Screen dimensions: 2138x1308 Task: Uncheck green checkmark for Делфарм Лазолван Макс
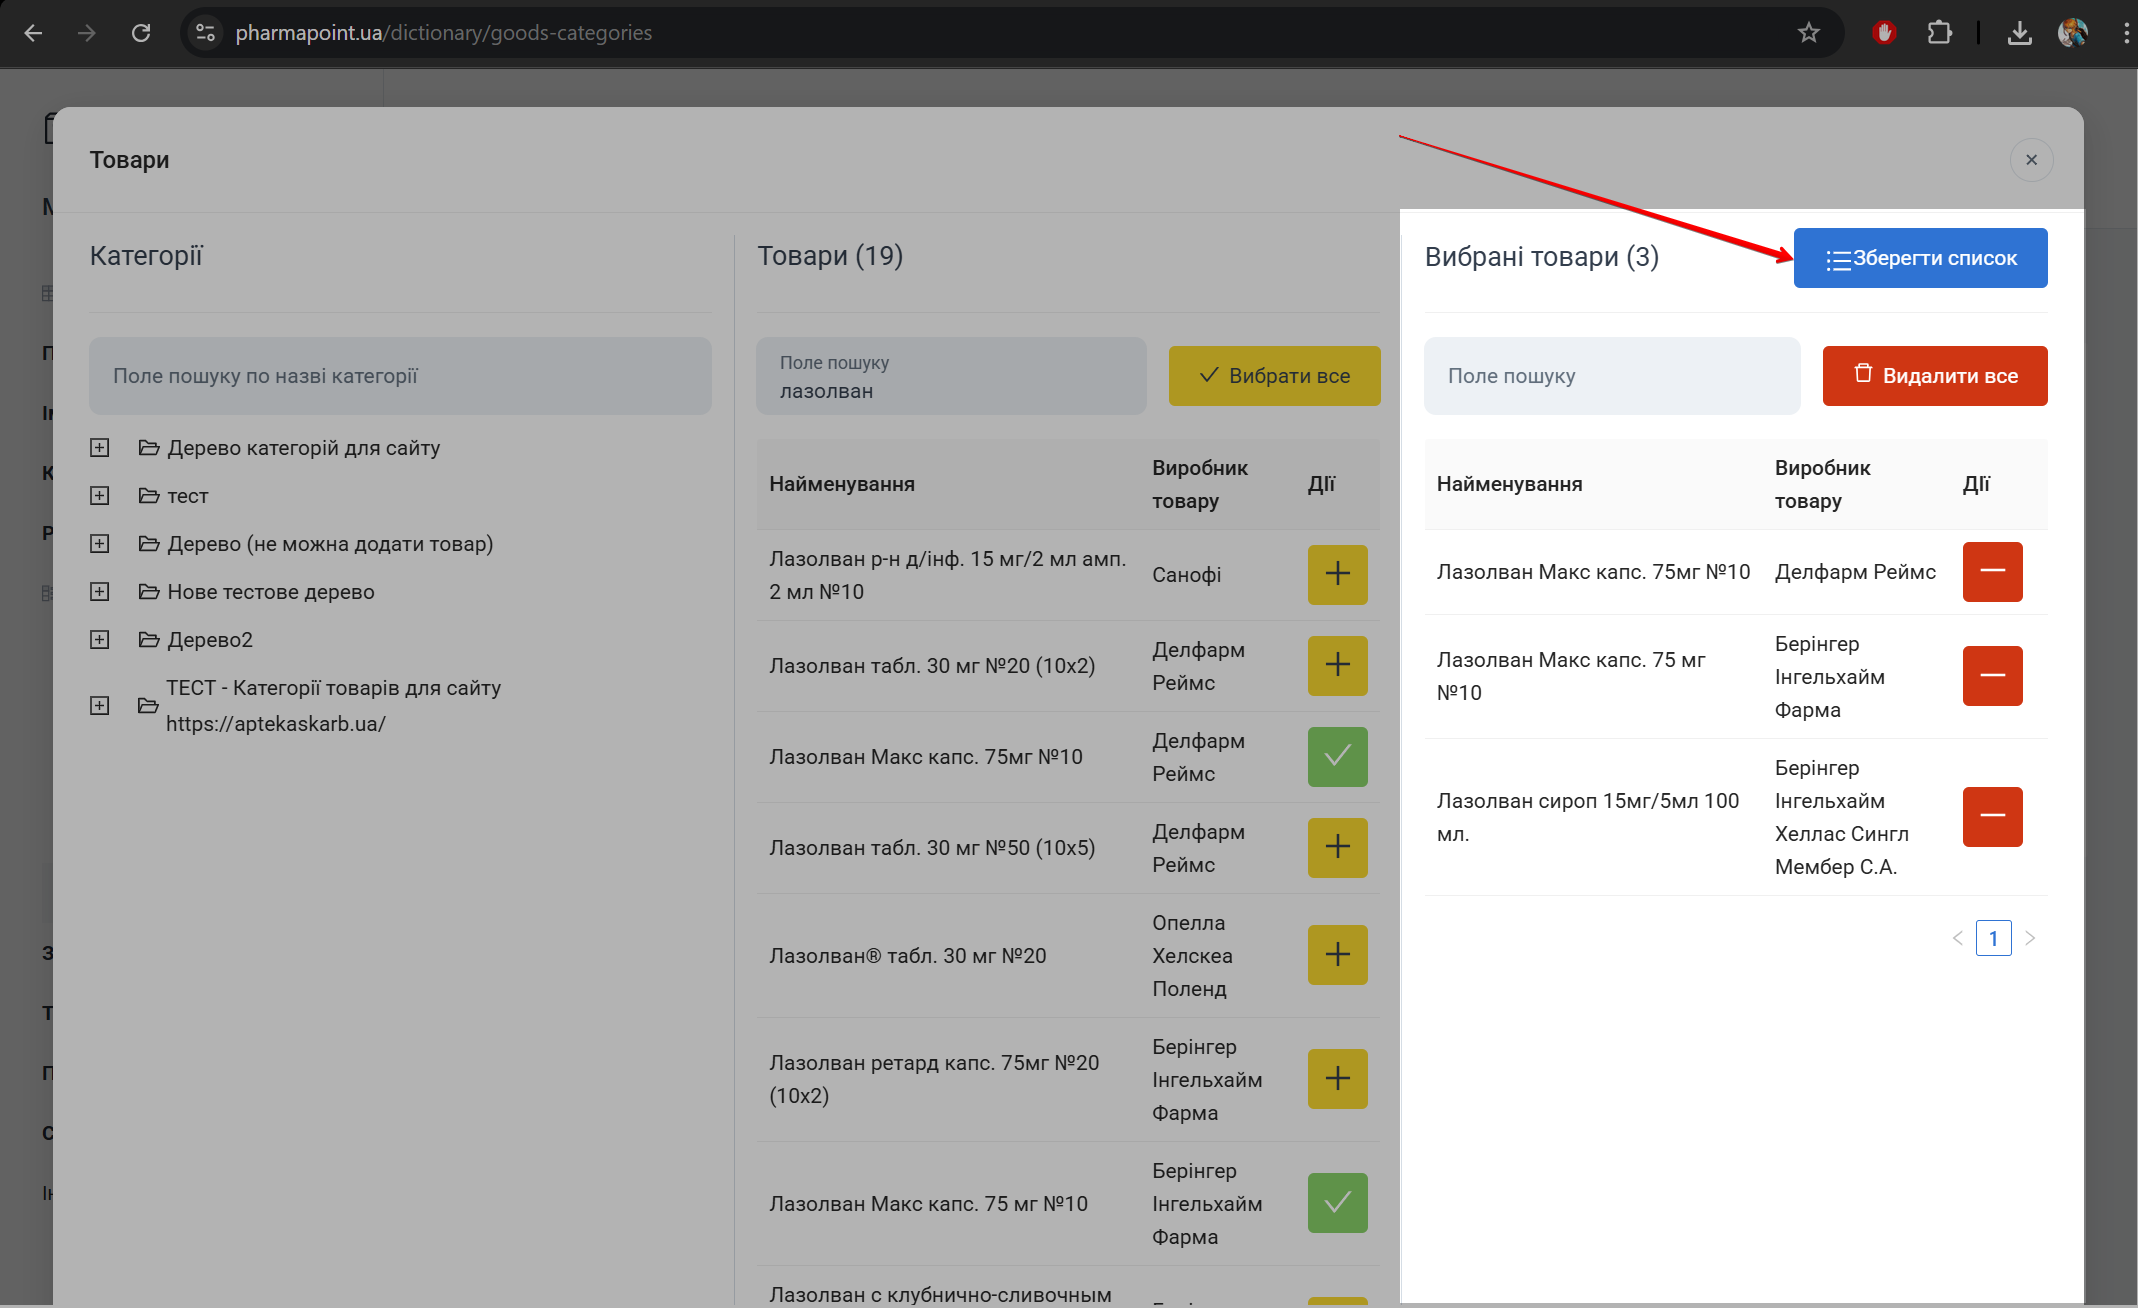point(1337,757)
